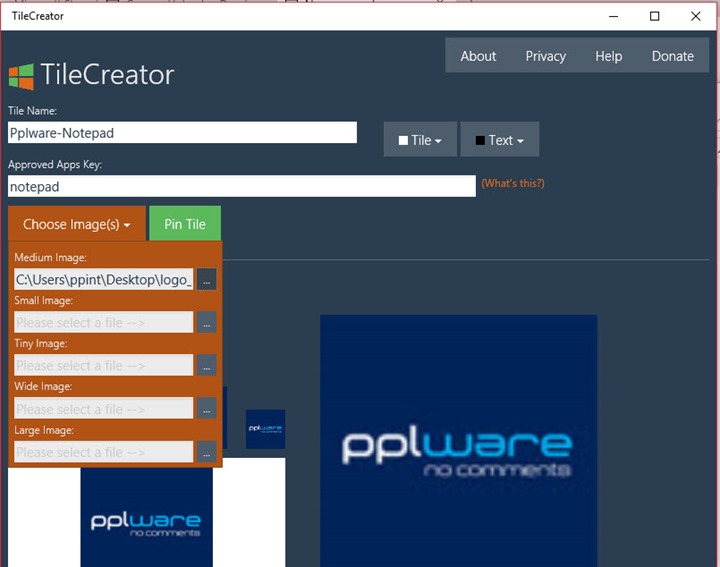
Task: Browse for the Wide Image file
Action: click(x=207, y=408)
